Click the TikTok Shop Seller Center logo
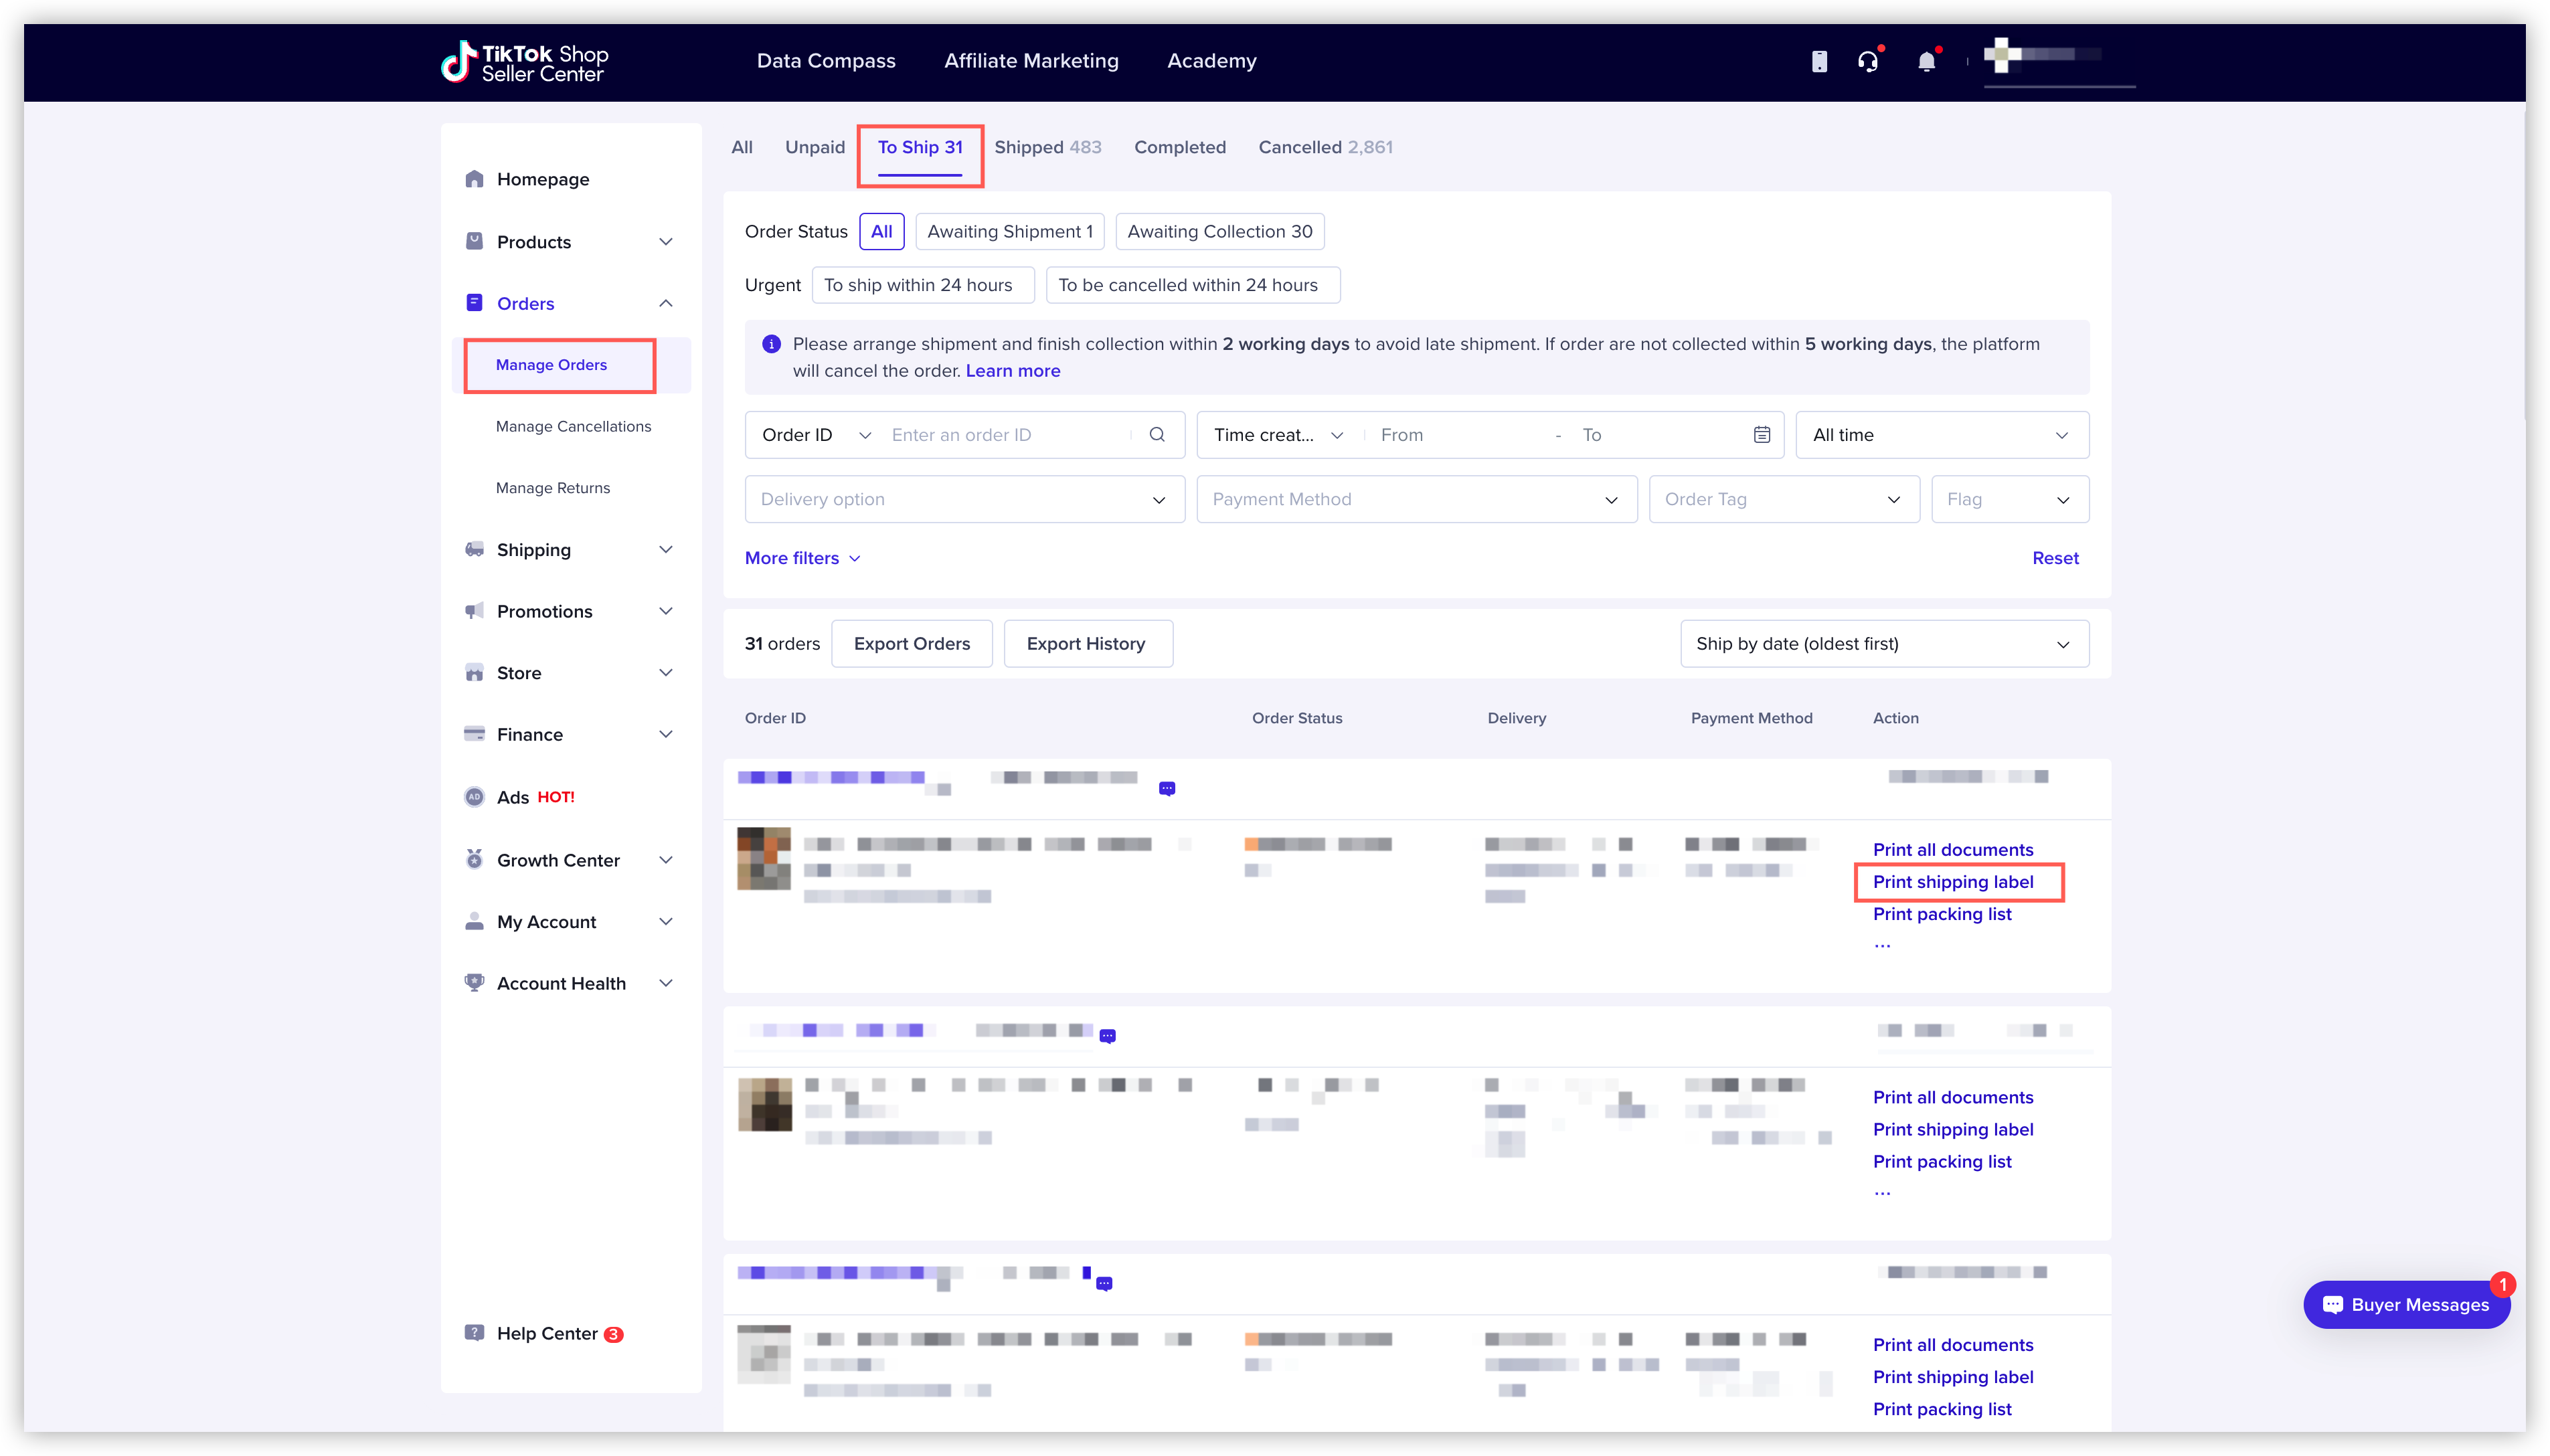The height and width of the screenshot is (1456, 2550). pos(525,62)
